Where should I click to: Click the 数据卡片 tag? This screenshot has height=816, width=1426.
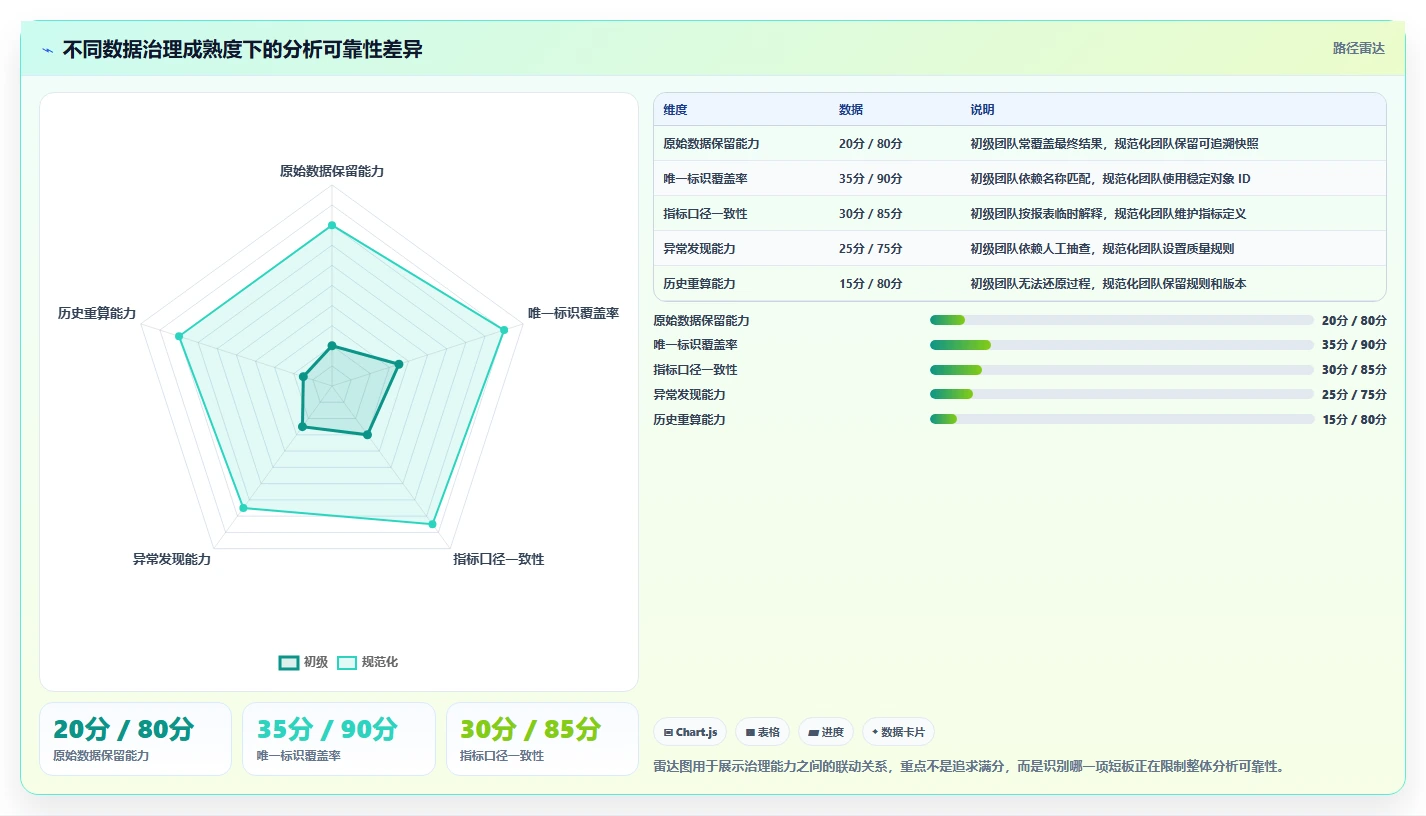(x=898, y=732)
